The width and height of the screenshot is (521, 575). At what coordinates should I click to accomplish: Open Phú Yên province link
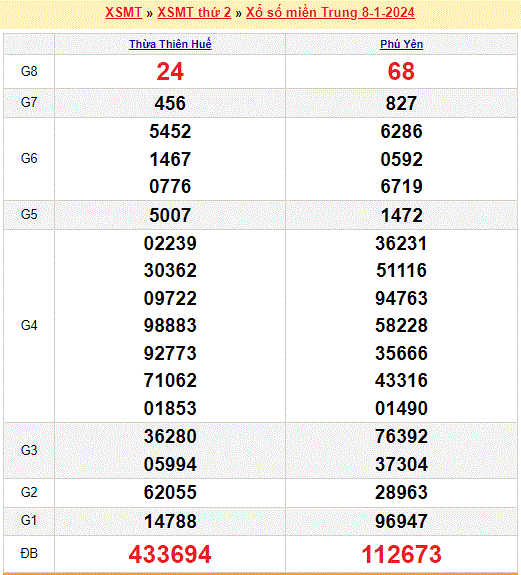pos(401,44)
